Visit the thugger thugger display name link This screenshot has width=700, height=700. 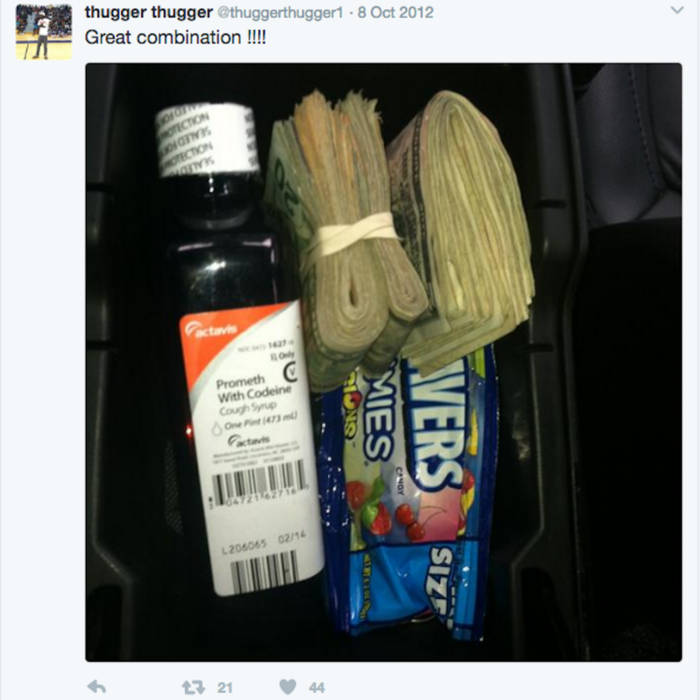pyautogui.click(x=149, y=12)
